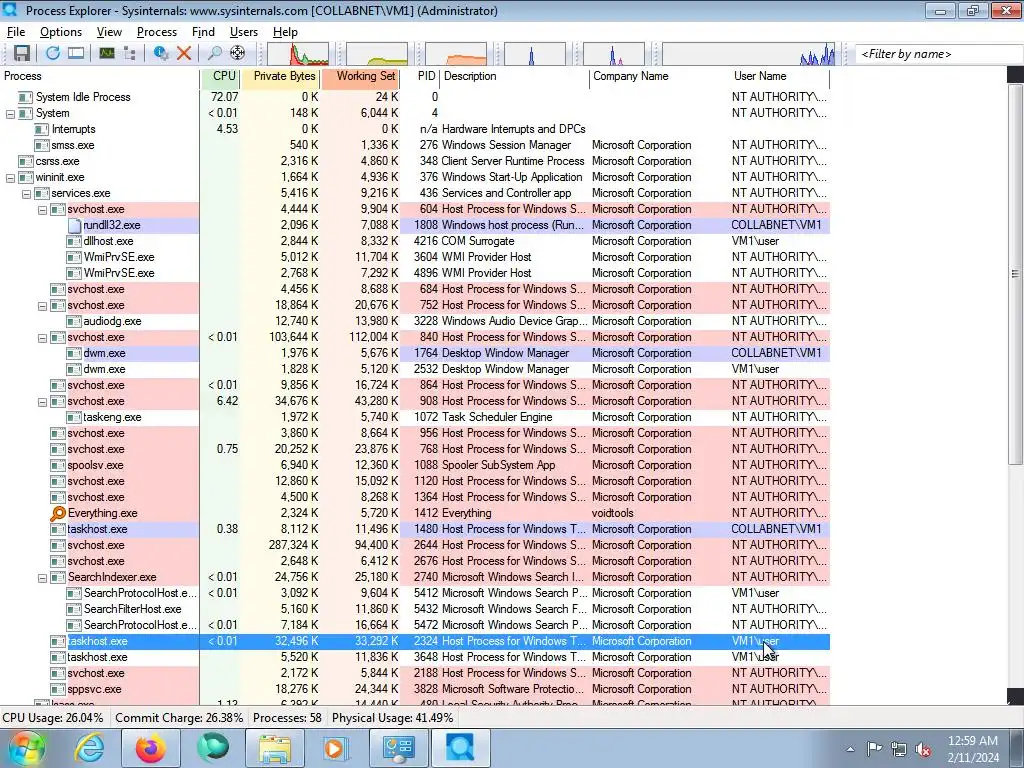Open the process Properties icon
Viewport: 1024px width, 768px height.
161,54
